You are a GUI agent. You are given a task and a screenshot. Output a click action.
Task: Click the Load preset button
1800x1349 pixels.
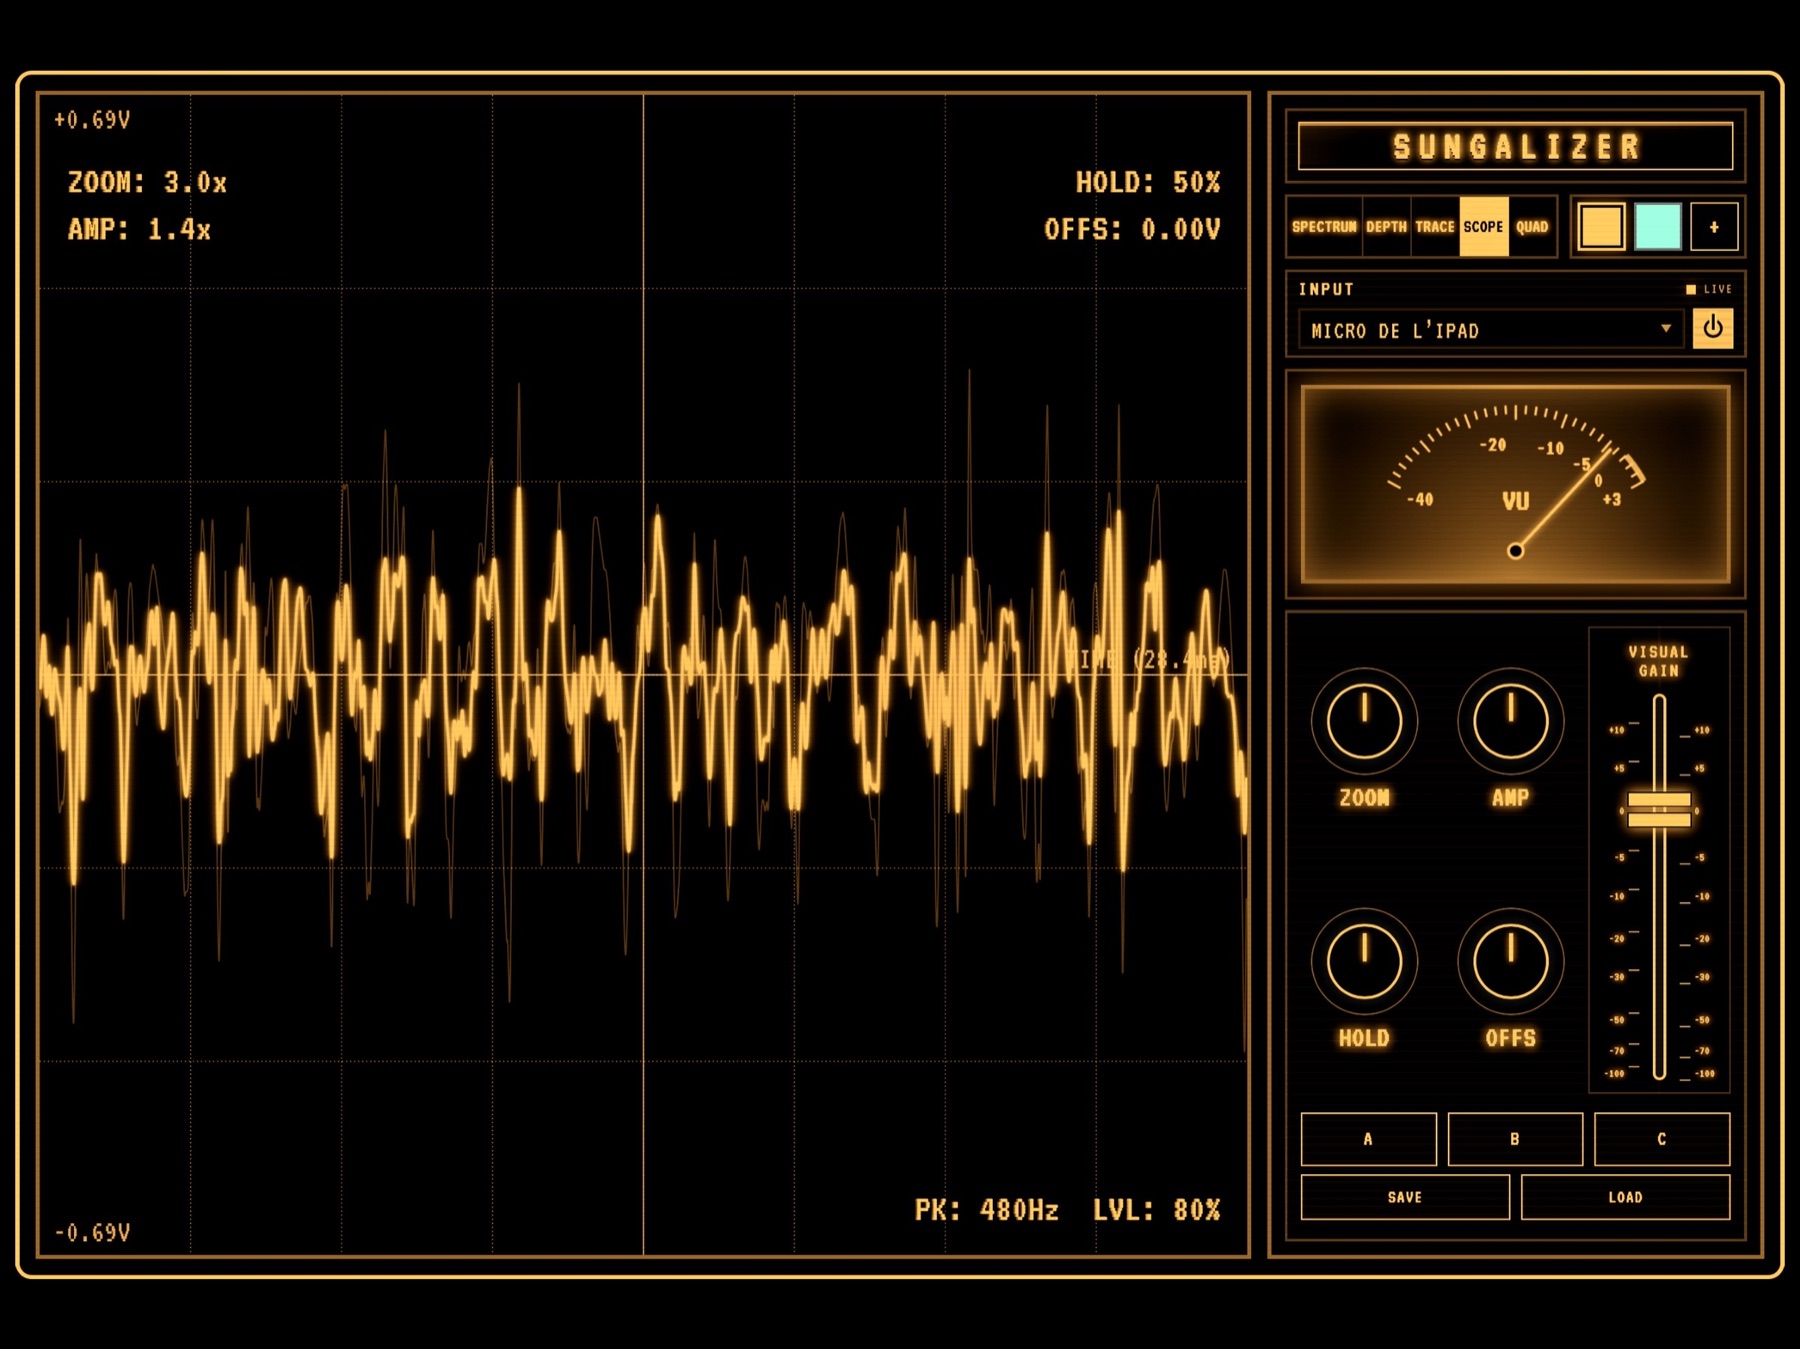pos(1625,1197)
